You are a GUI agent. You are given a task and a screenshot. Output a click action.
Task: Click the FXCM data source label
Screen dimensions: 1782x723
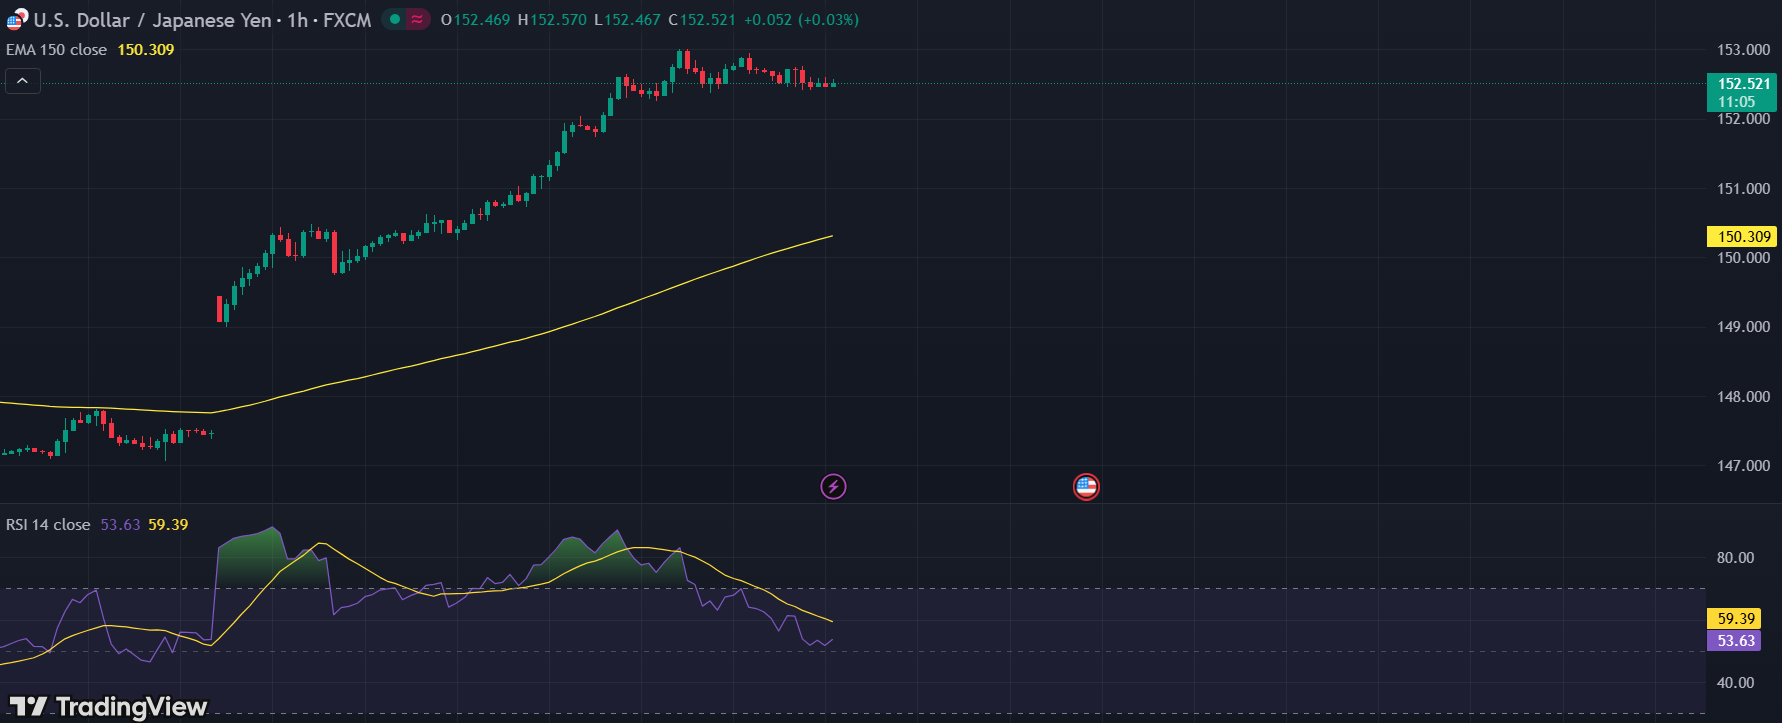(347, 20)
